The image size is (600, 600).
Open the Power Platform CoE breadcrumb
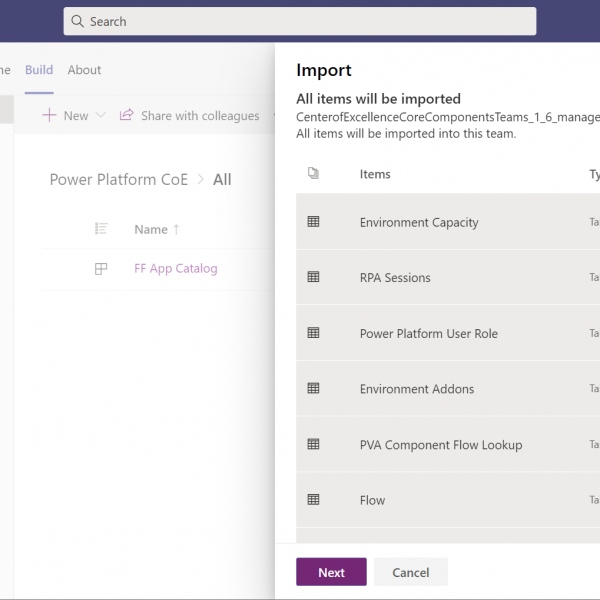(119, 179)
